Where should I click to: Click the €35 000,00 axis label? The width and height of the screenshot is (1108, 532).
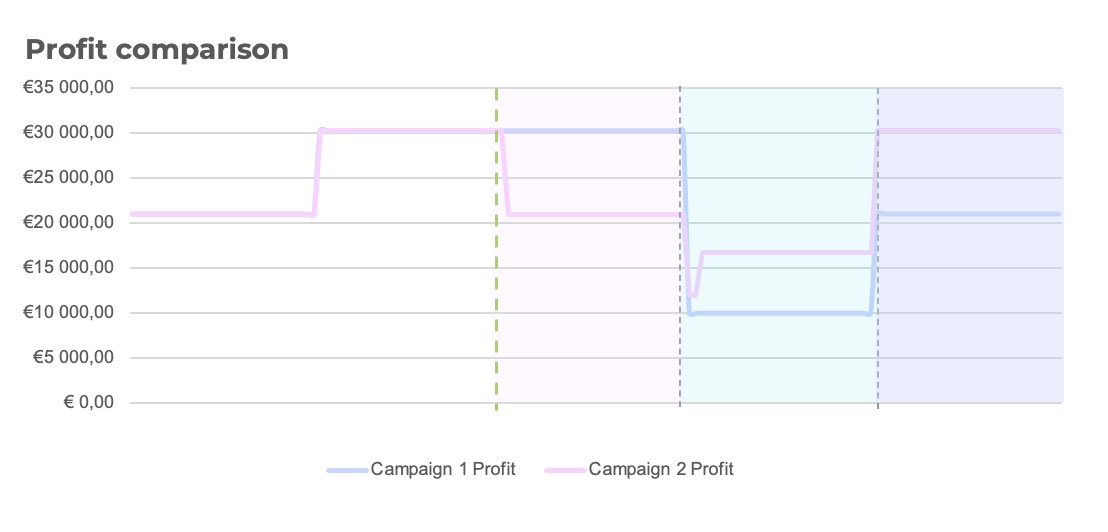coord(69,88)
